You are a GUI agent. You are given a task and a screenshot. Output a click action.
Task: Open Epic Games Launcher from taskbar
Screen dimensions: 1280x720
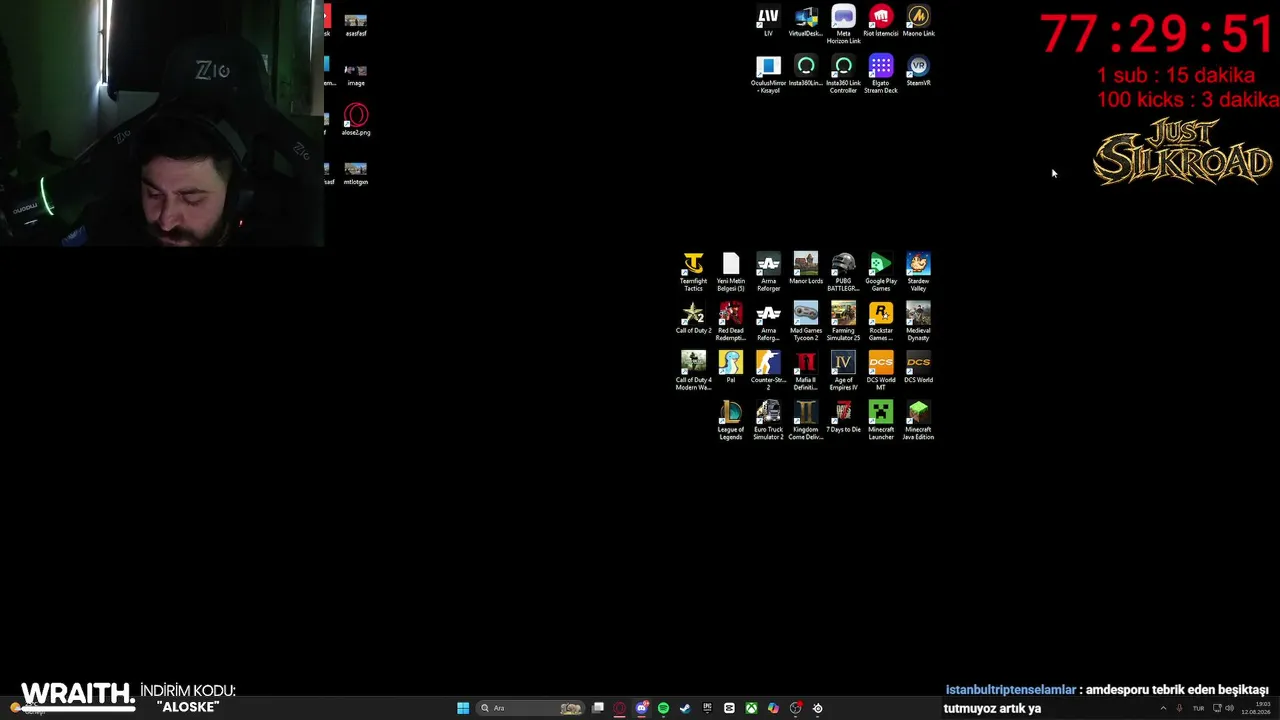pos(707,708)
